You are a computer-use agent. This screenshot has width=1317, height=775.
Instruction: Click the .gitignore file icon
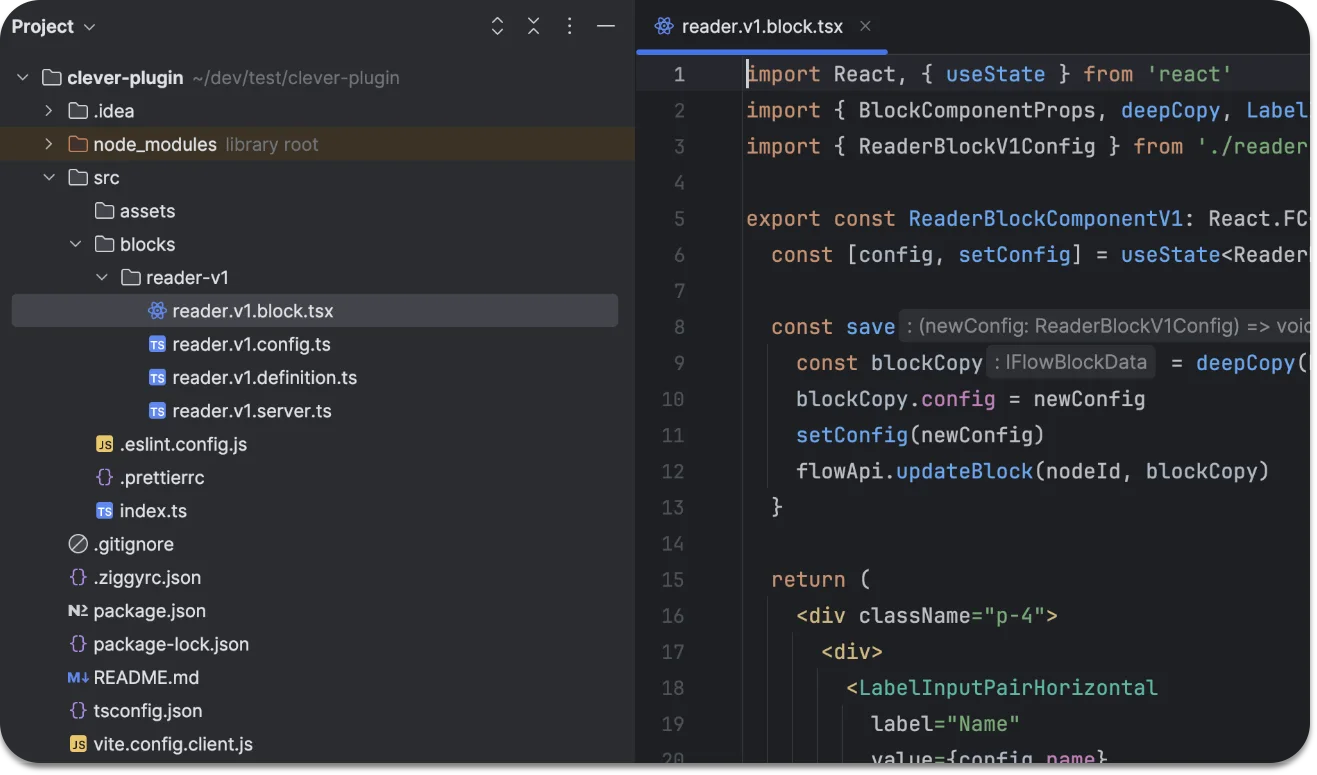[x=78, y=544]
